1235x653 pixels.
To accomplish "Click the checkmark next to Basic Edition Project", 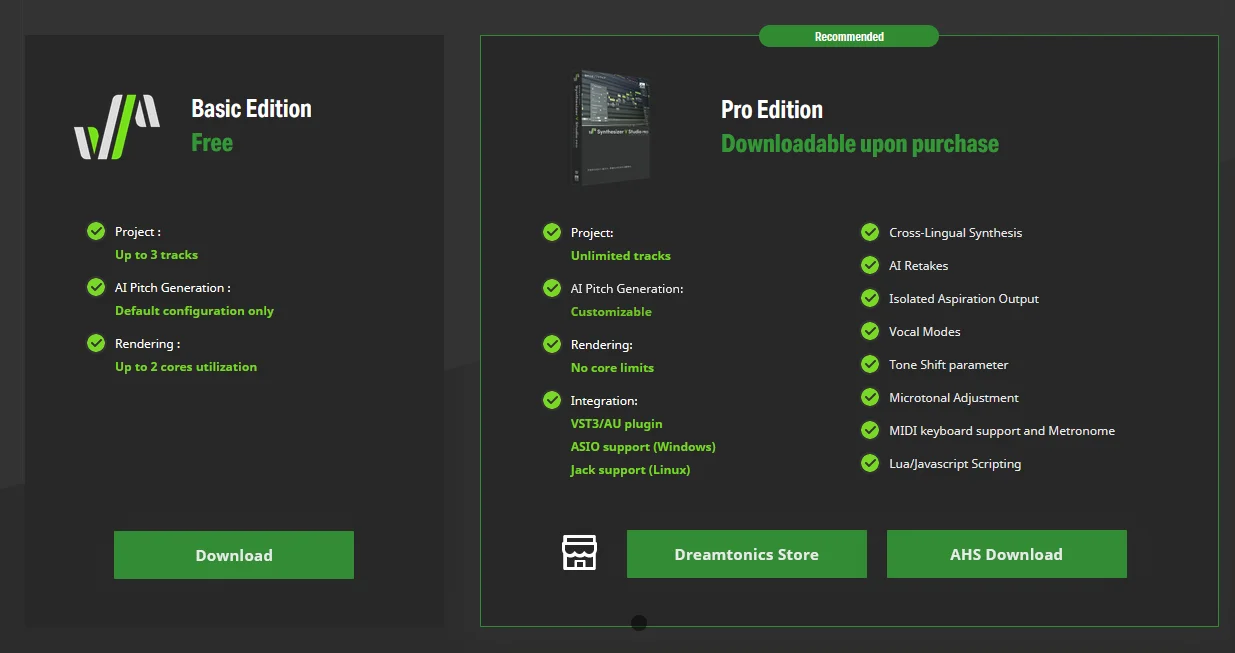I will [96, 232].
